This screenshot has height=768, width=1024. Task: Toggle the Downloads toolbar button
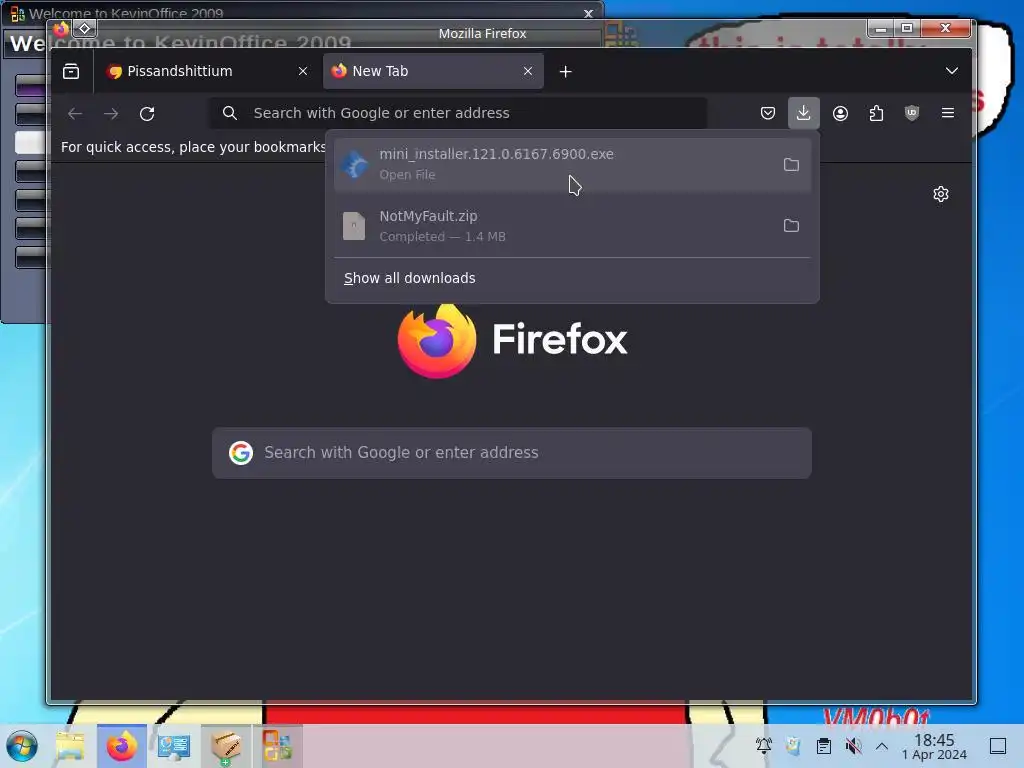803,113
